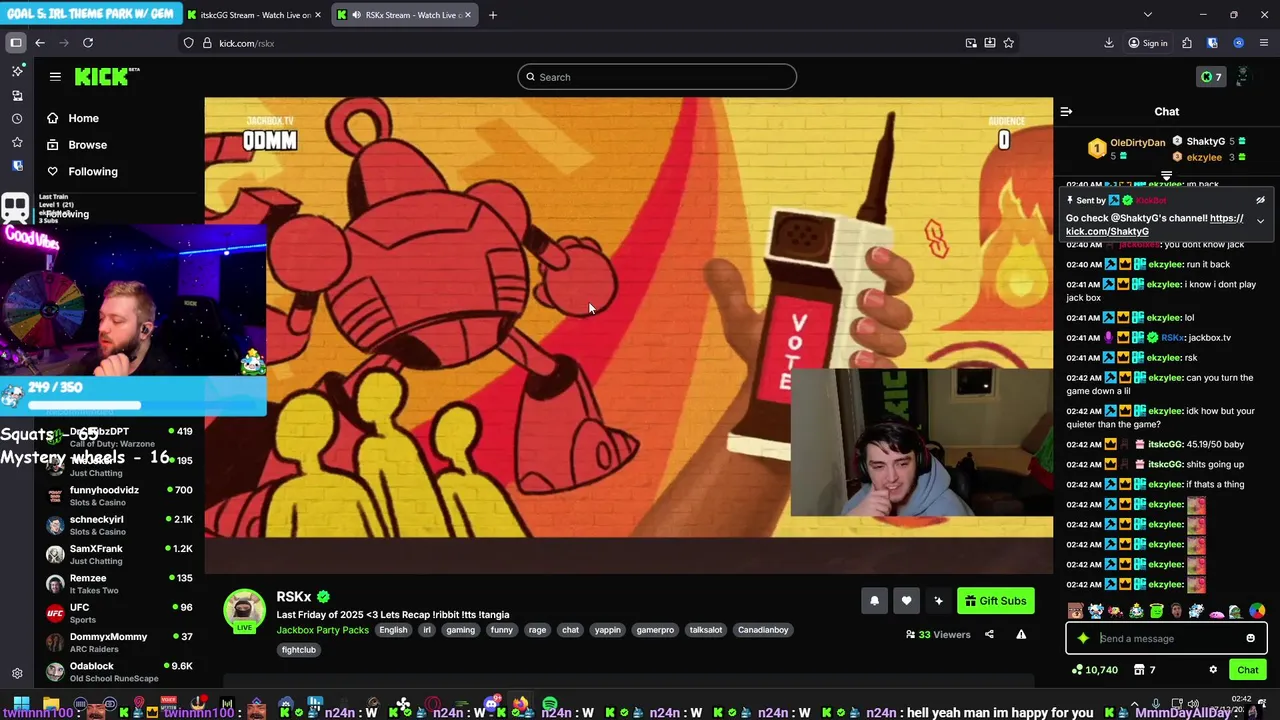This screenshot has width=1280, height=720.
Task: Bookmark this page with the star
Action: (1009, 43)
